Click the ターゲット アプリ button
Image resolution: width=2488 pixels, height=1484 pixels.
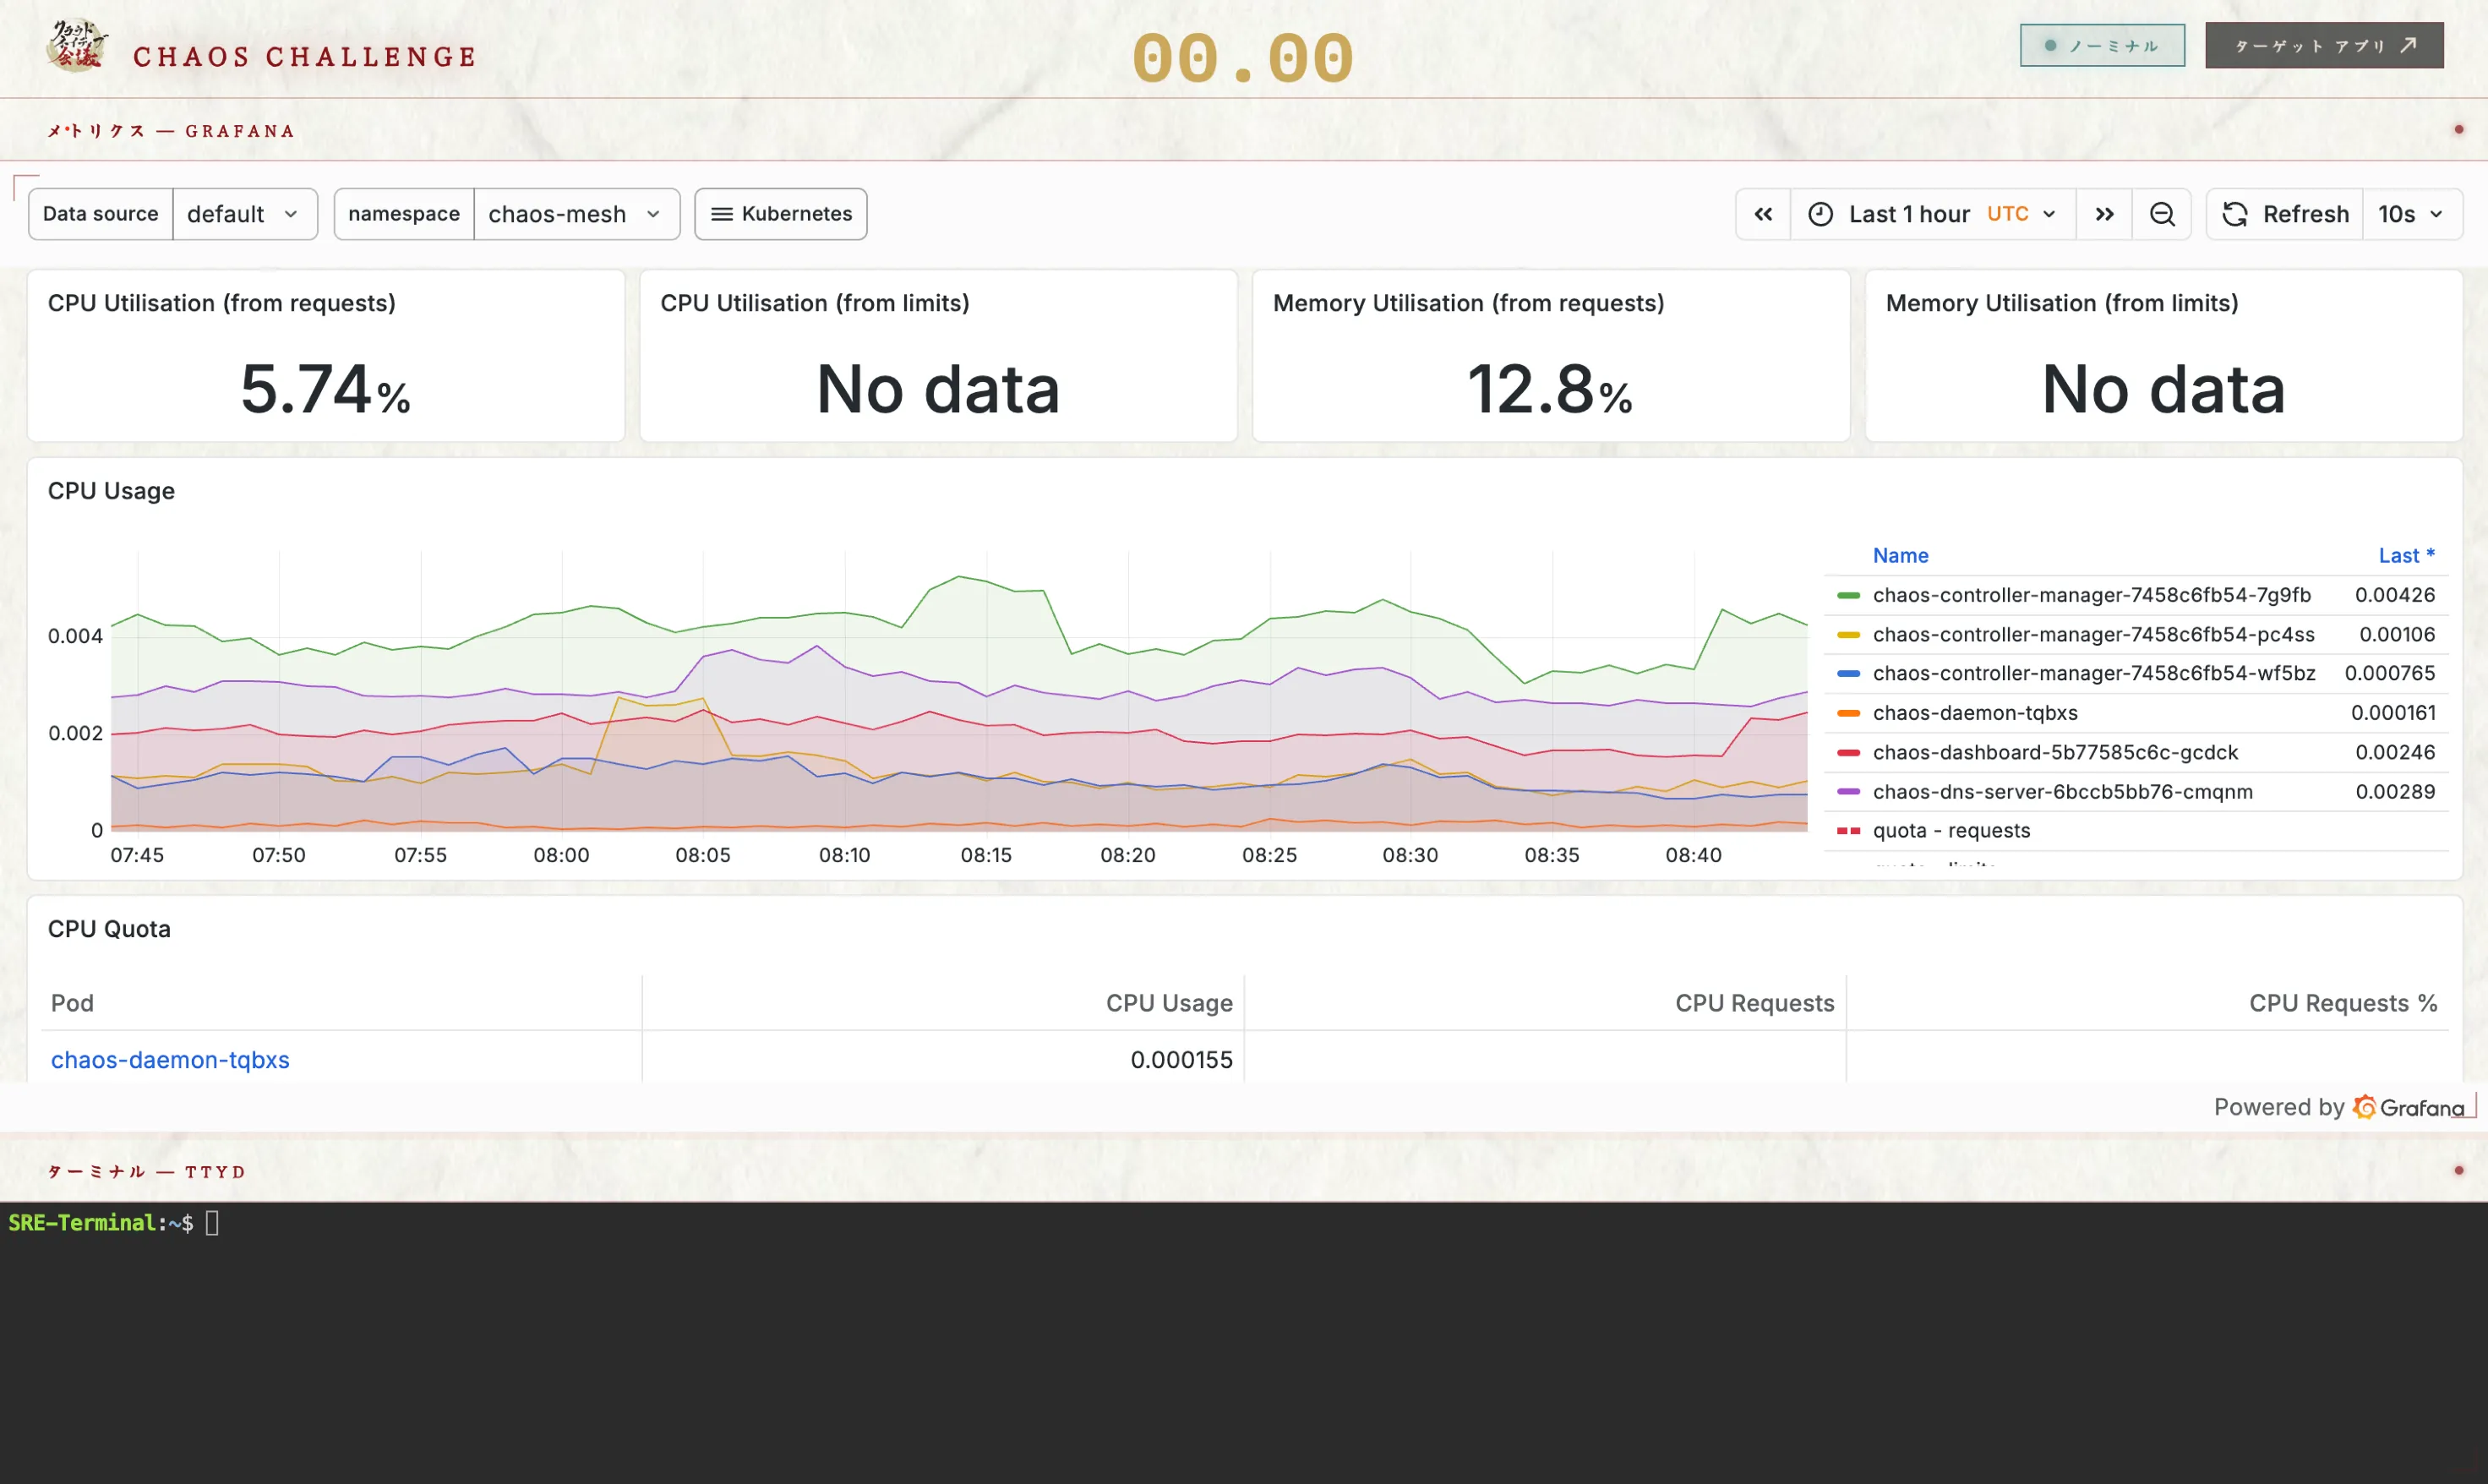(2324, 46)
